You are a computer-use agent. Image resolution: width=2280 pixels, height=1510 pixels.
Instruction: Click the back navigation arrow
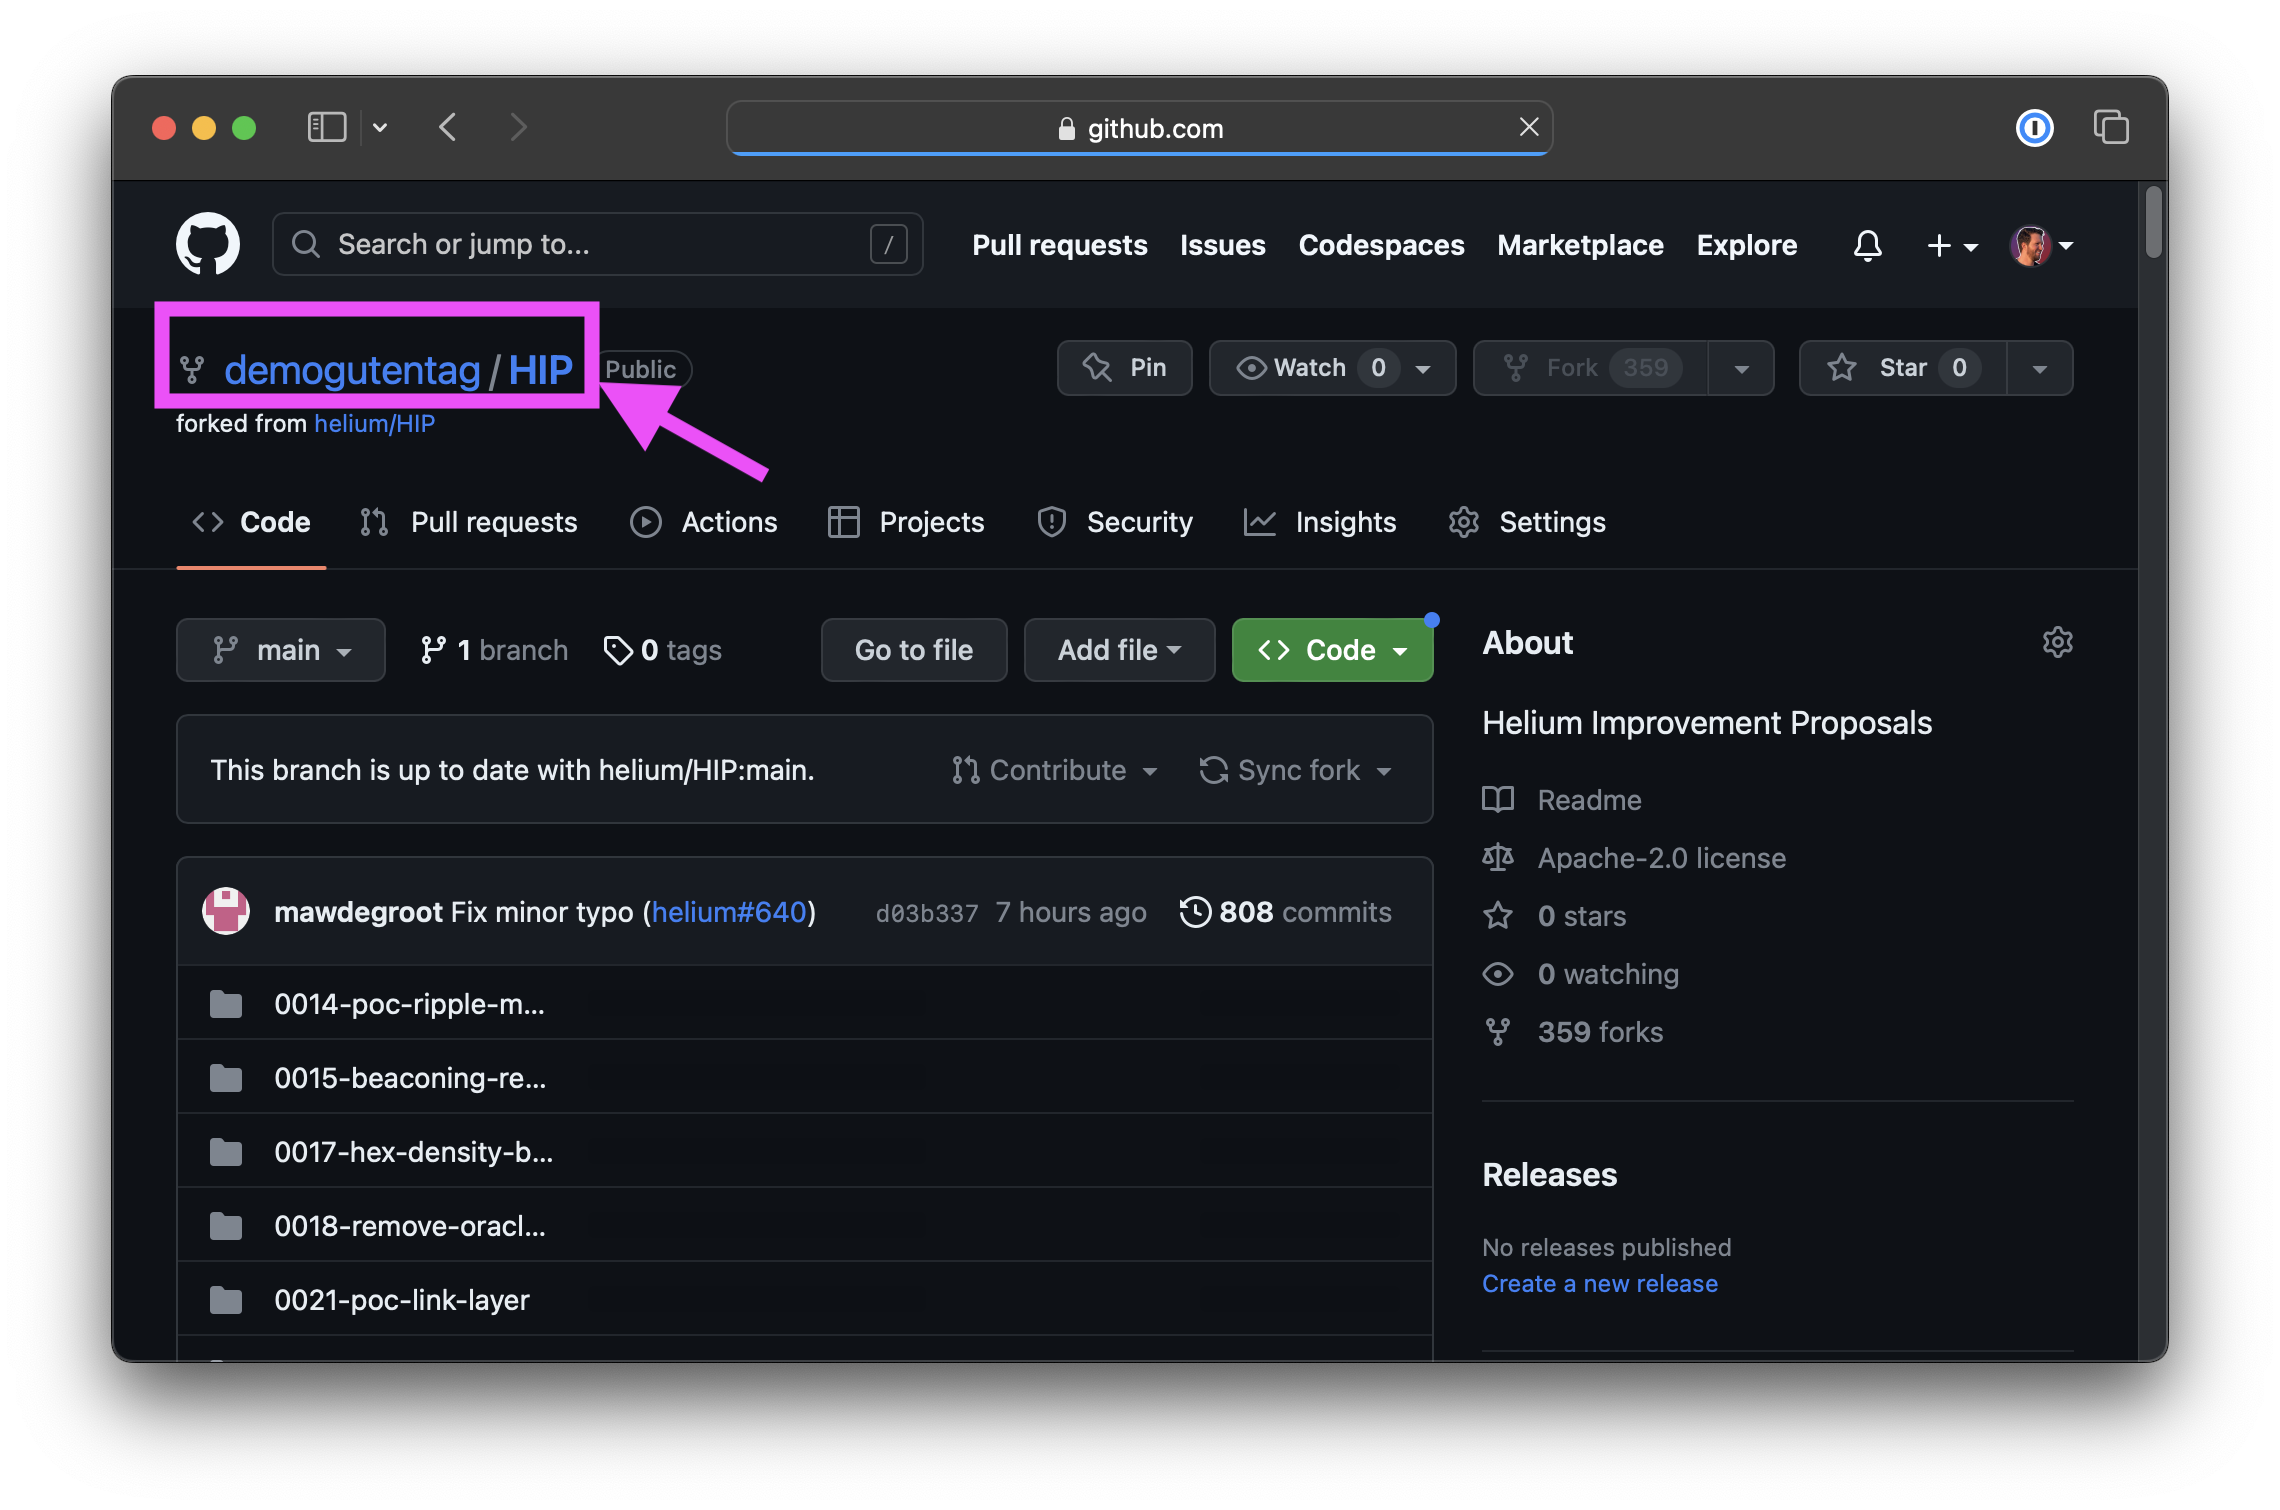448,128
